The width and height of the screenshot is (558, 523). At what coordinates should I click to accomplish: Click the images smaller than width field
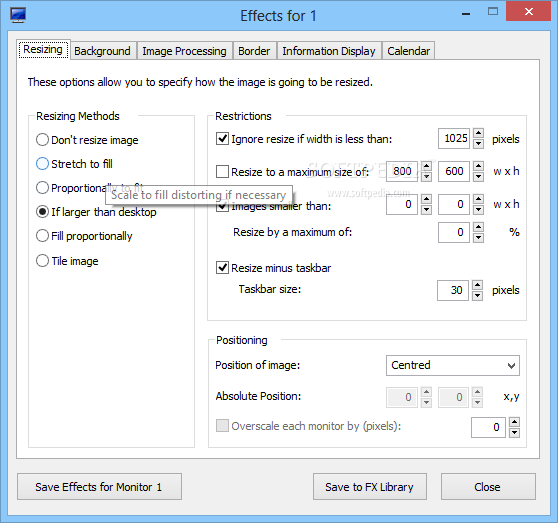pyautogui.click(x=402, y=204)
